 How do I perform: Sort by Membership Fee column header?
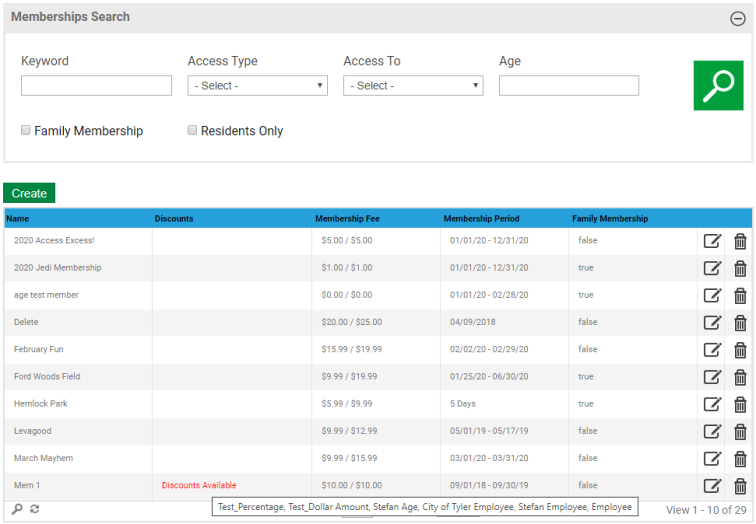click(x=346, y=219)
